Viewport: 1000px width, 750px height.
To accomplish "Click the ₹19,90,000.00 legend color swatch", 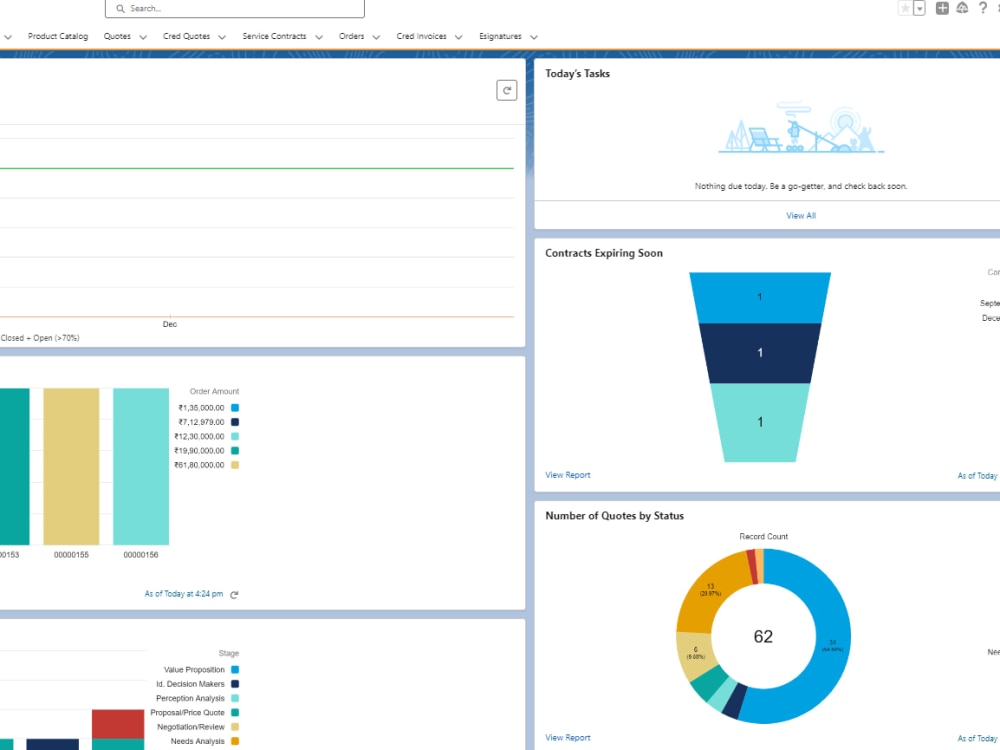I will [235, 451].
